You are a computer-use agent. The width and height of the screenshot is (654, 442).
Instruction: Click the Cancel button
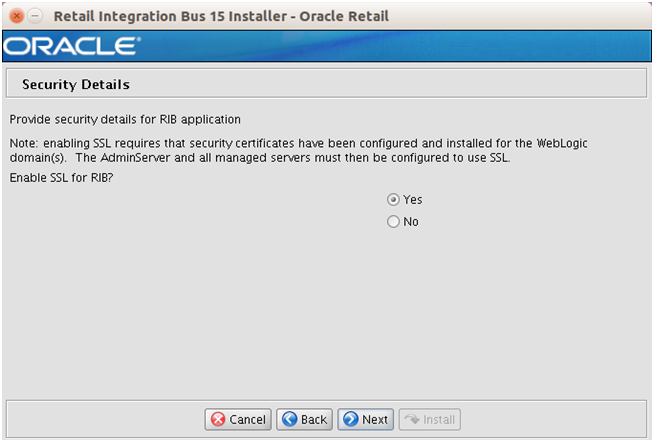pyautogui.click(x=238, y=419)
